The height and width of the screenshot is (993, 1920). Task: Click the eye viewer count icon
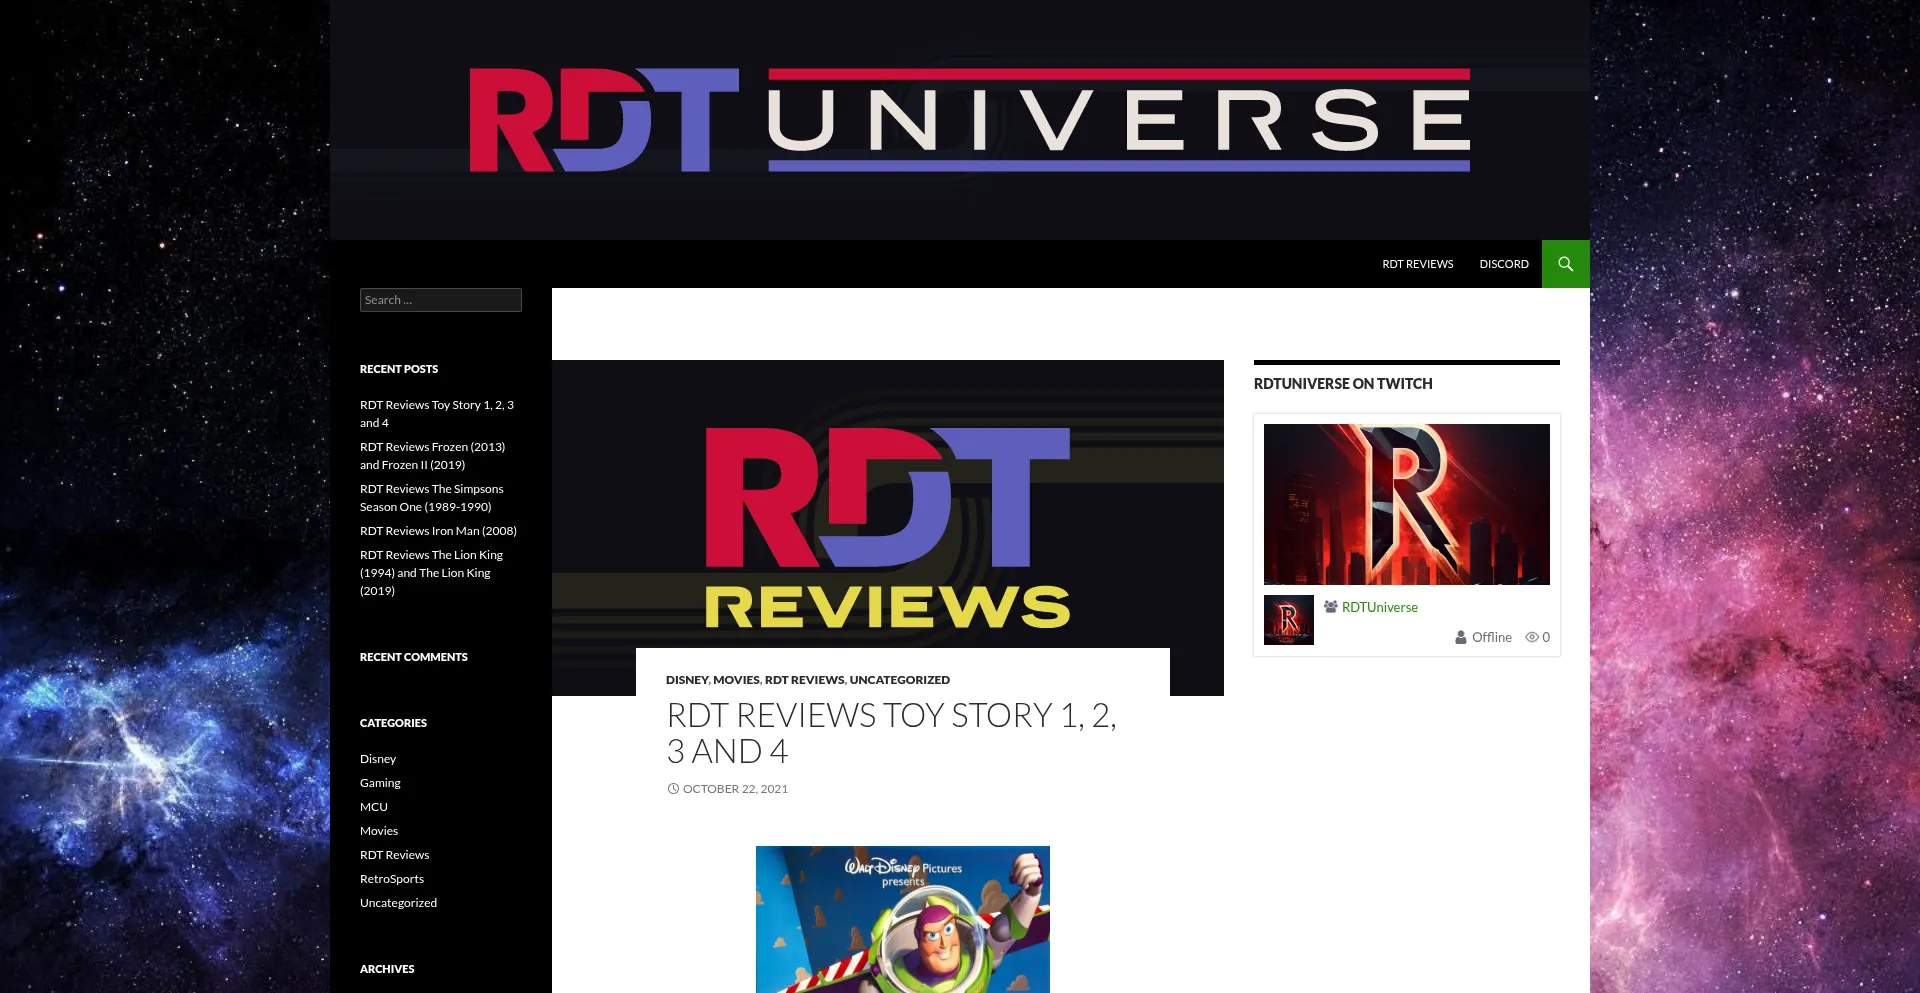[x=1531, y=637]
